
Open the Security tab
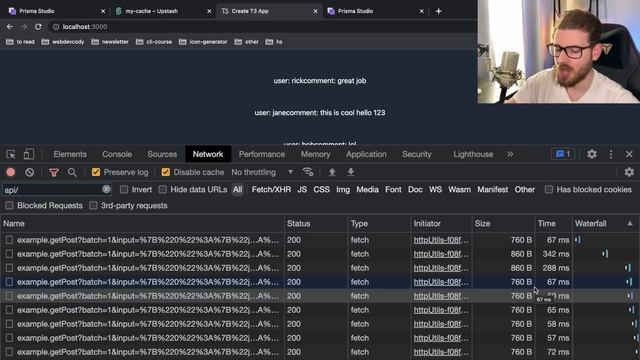coord(417,154)
